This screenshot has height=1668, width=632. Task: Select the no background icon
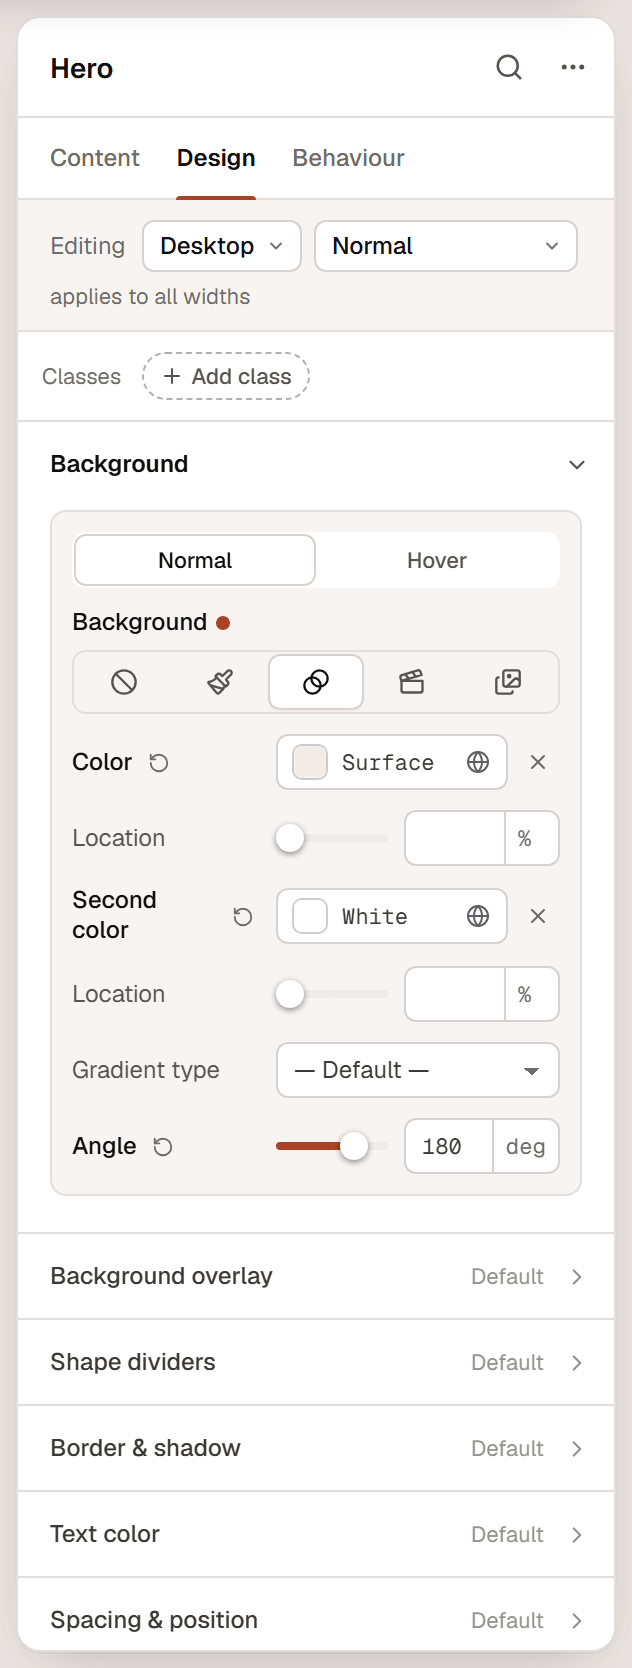(x=124, y=682)
